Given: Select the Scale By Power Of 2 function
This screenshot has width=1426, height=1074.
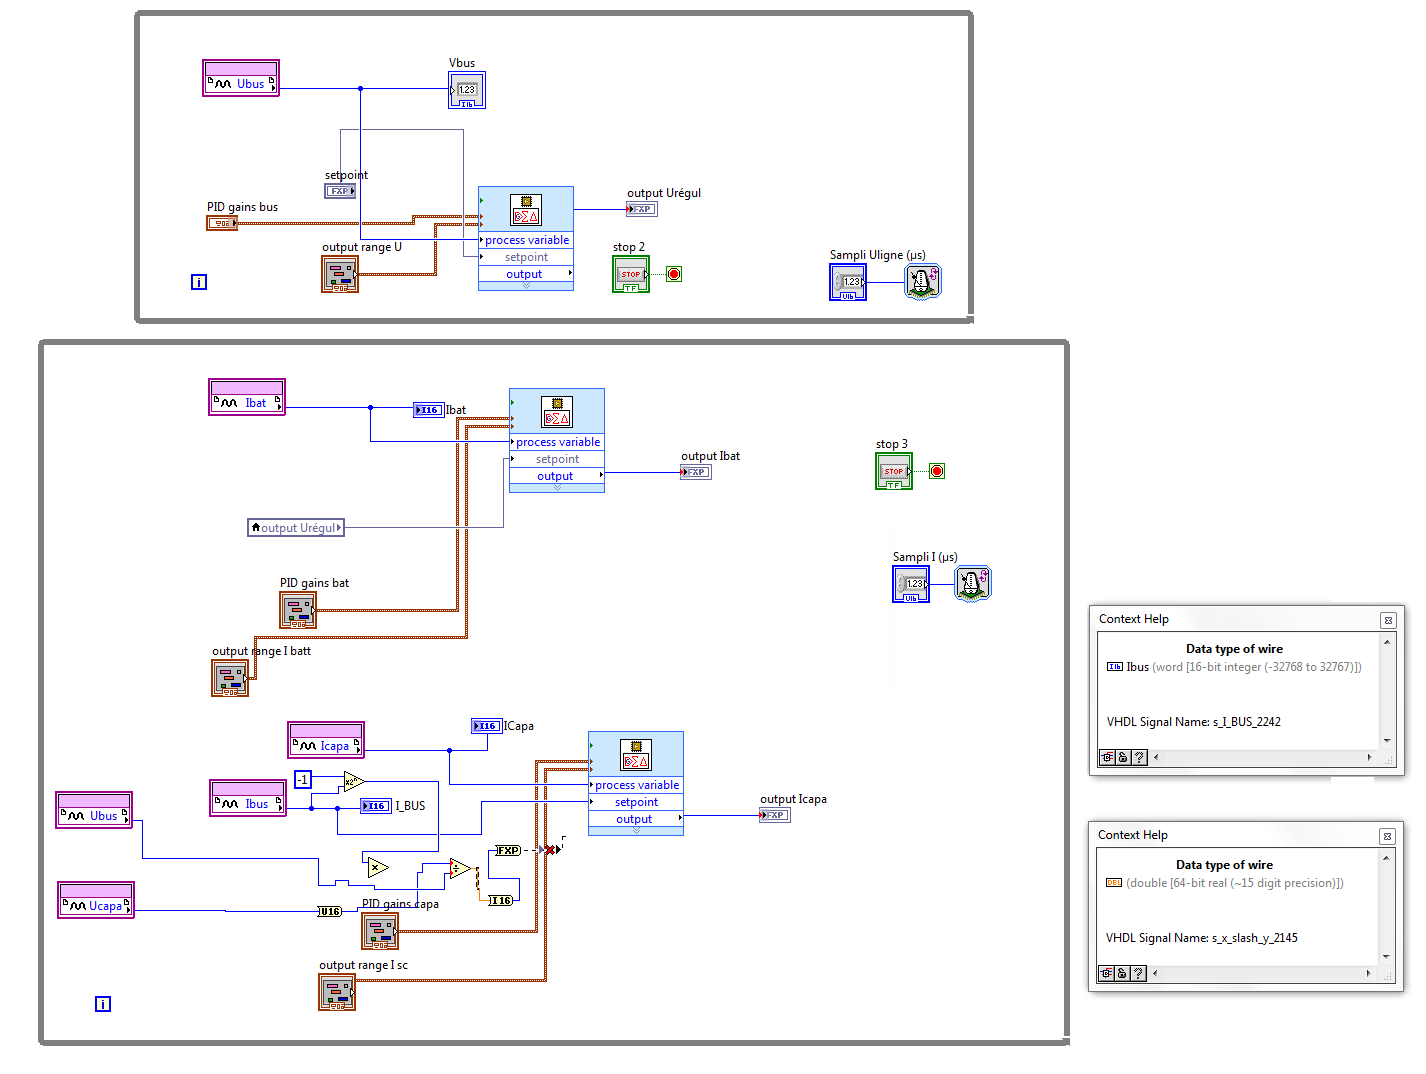Looking at the screenshot, I should point(353,781).
